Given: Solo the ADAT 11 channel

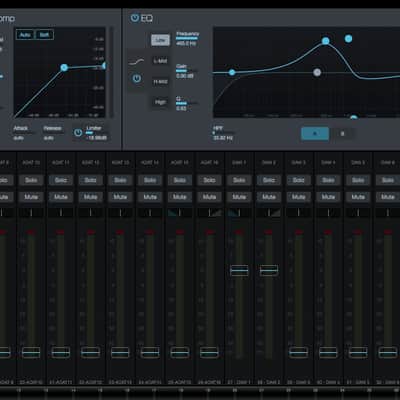Looking at the screenshot, I should (61, 180).
